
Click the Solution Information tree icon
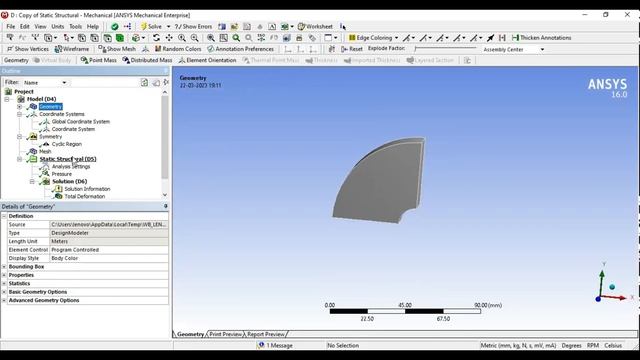tap(58, 189)
